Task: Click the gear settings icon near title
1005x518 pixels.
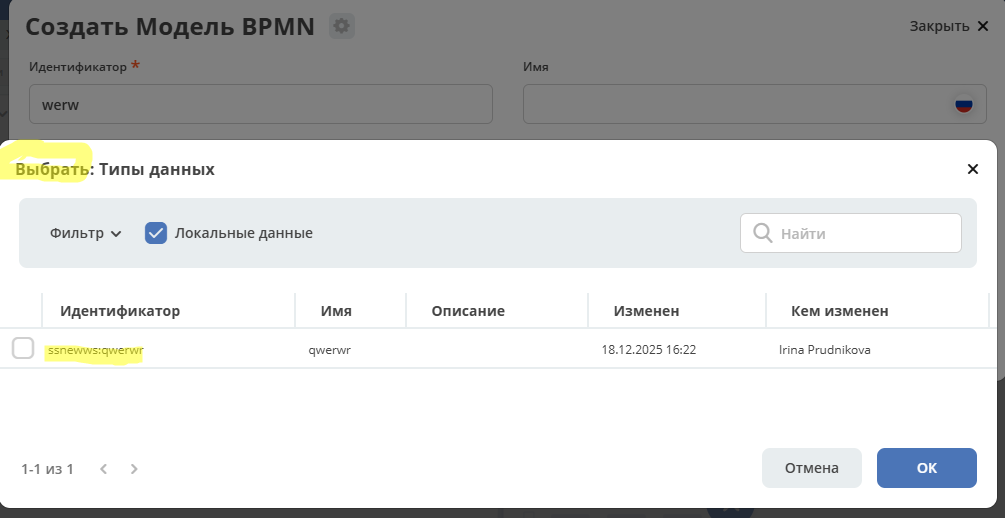Action: 342,26
